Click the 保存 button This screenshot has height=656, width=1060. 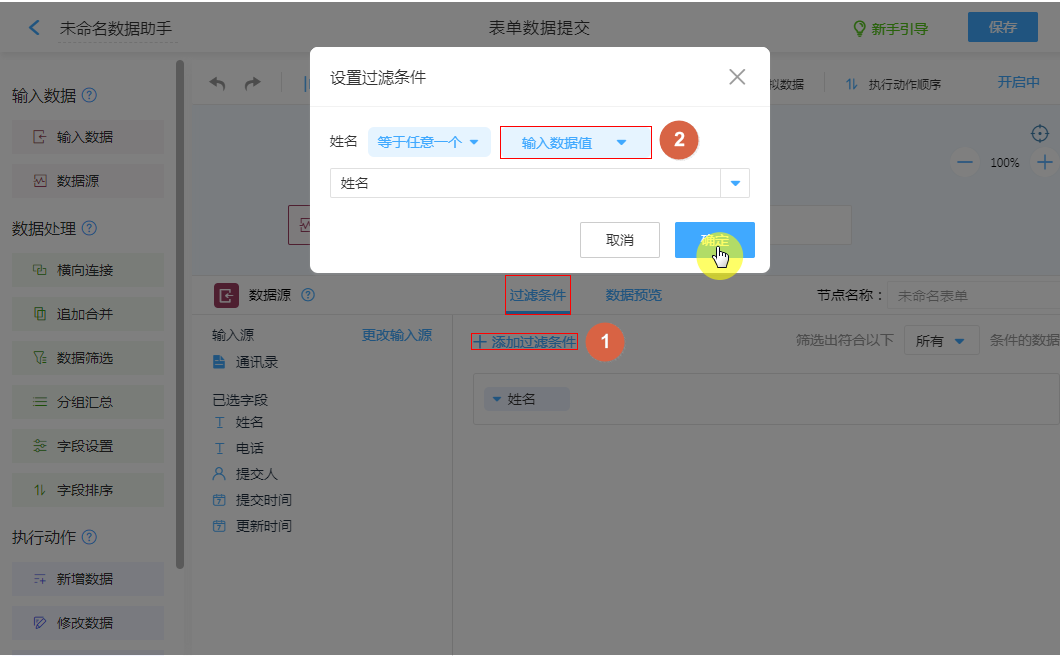[1002, 27]
